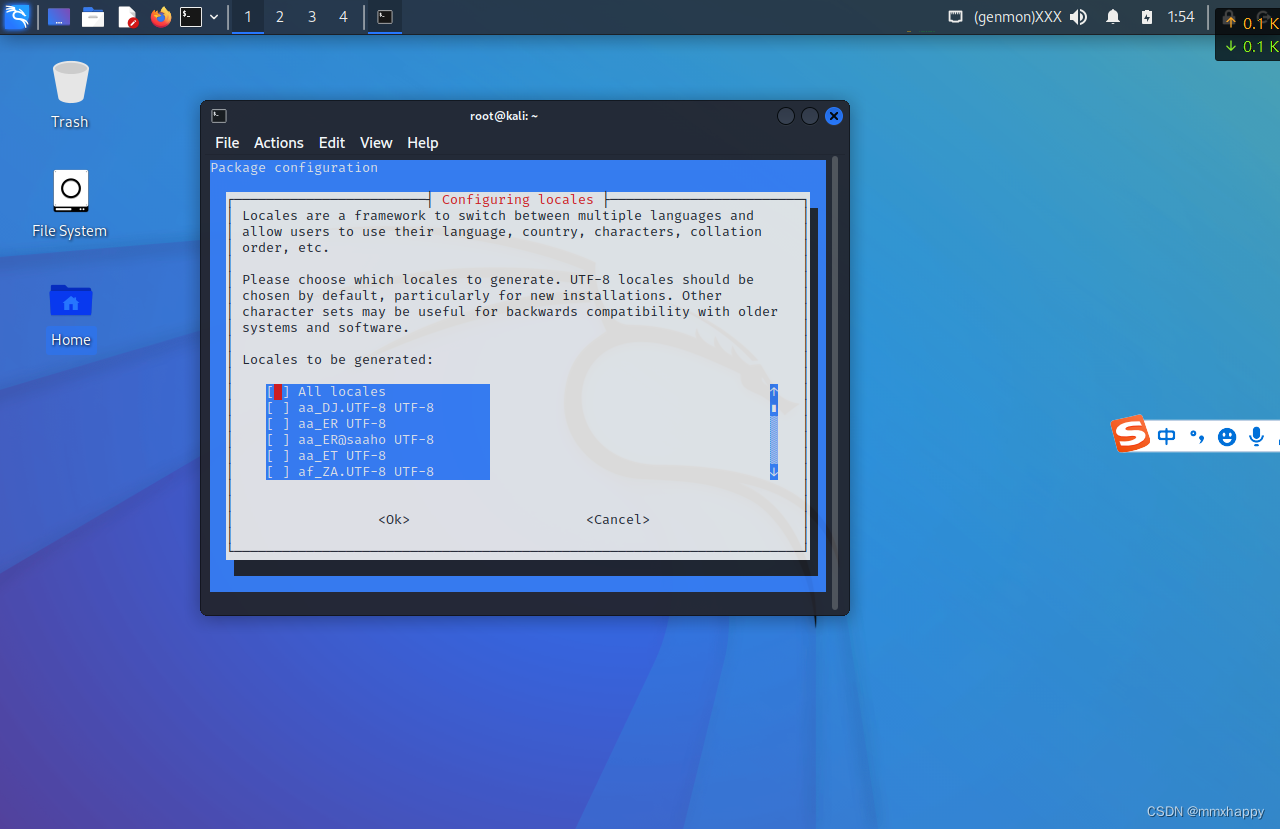Click the Sogou input method S logo
This screenshot has height=829, width=1280.
coord(1131,434)
